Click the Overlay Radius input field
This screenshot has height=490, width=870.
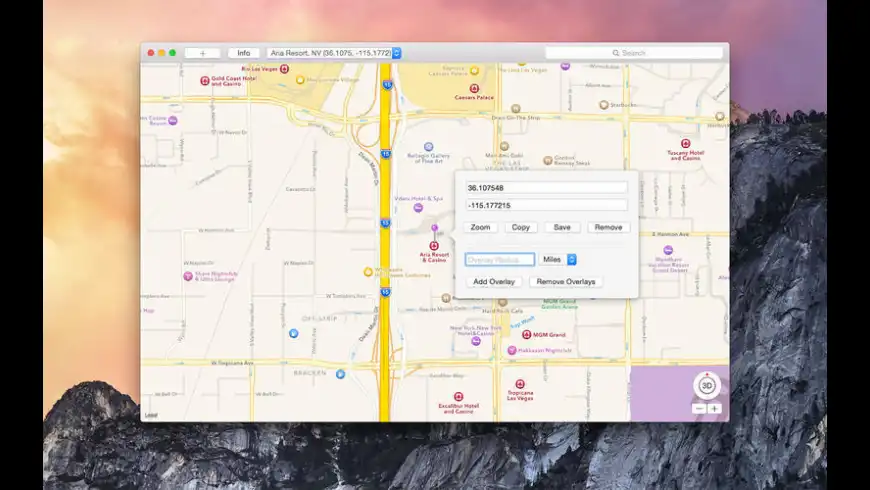[500, 260]
